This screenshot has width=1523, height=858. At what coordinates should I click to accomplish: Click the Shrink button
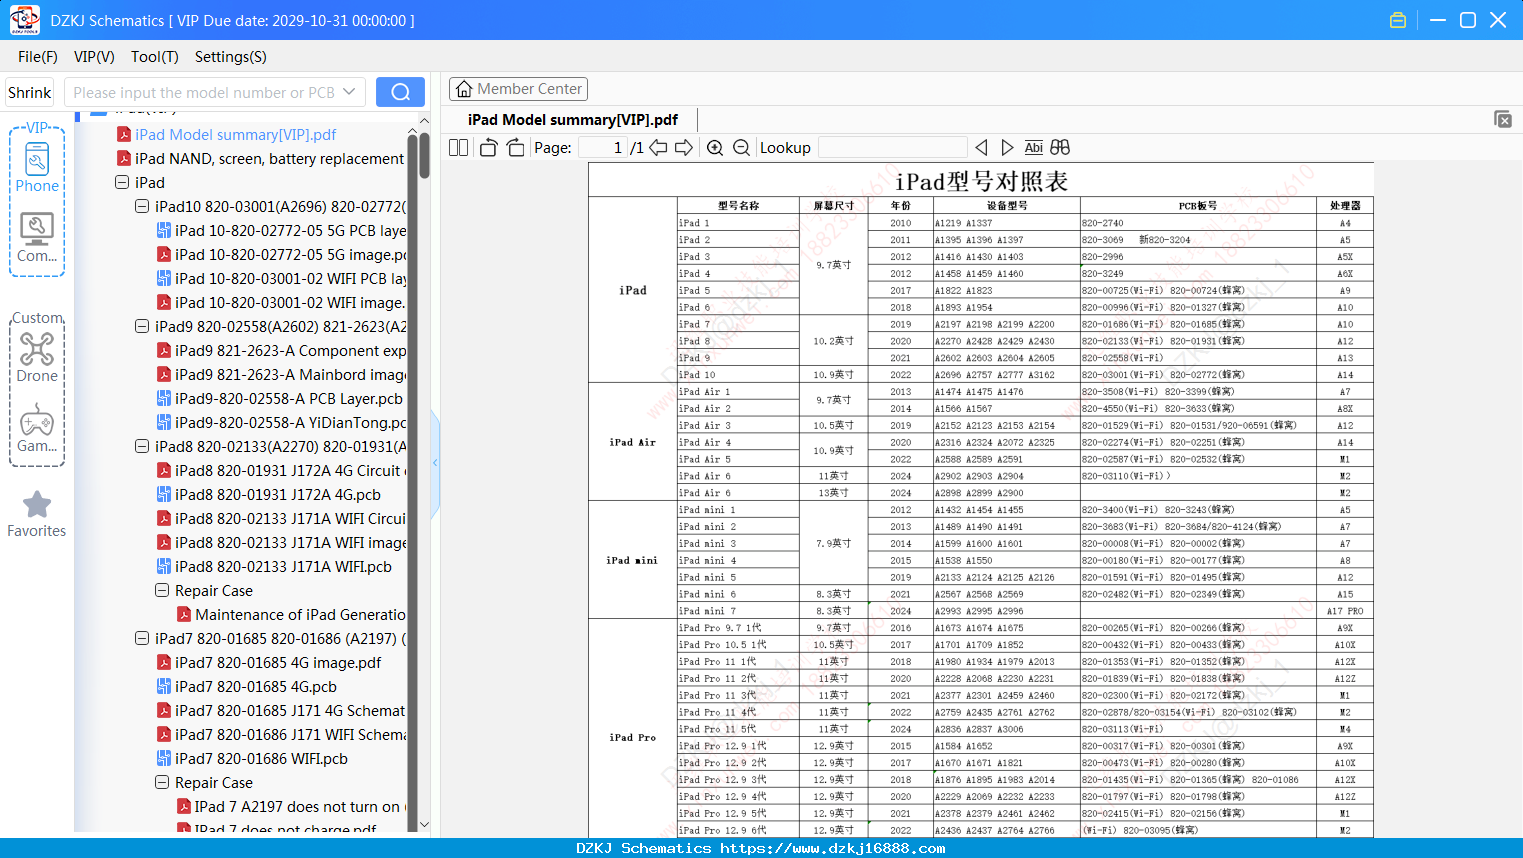click(29, 92)
